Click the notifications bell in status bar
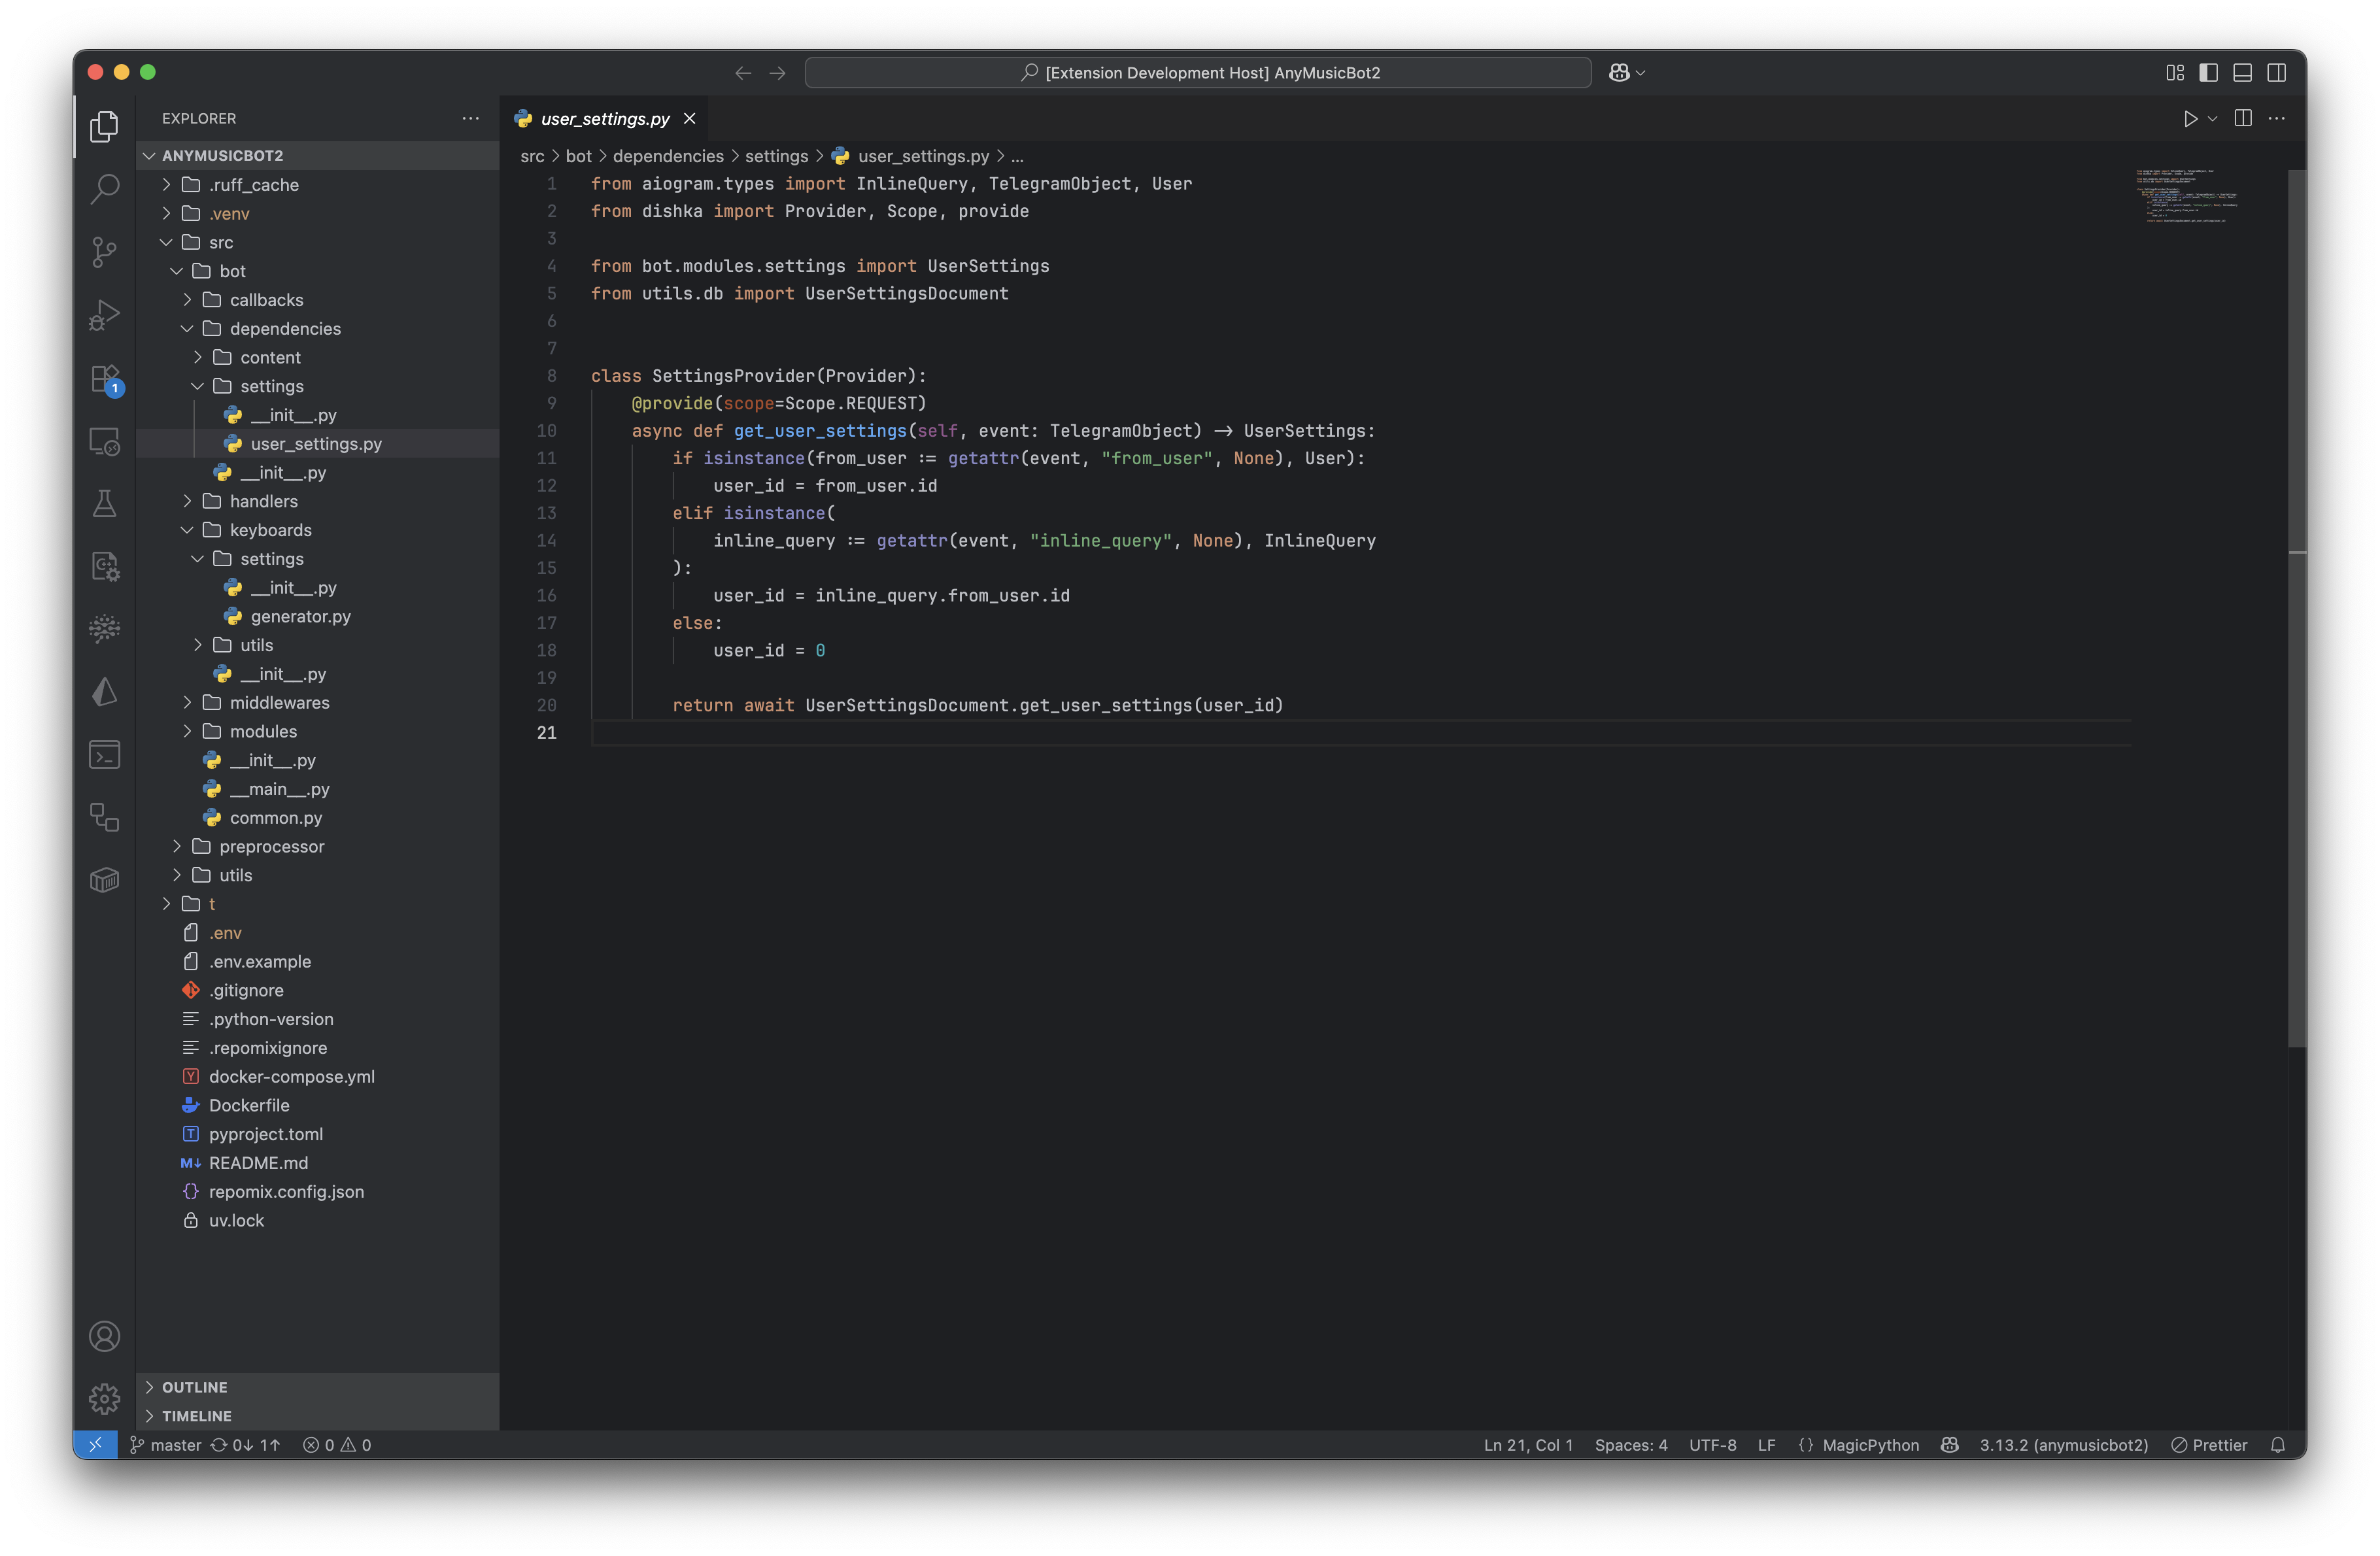 coord(2278,1445)
